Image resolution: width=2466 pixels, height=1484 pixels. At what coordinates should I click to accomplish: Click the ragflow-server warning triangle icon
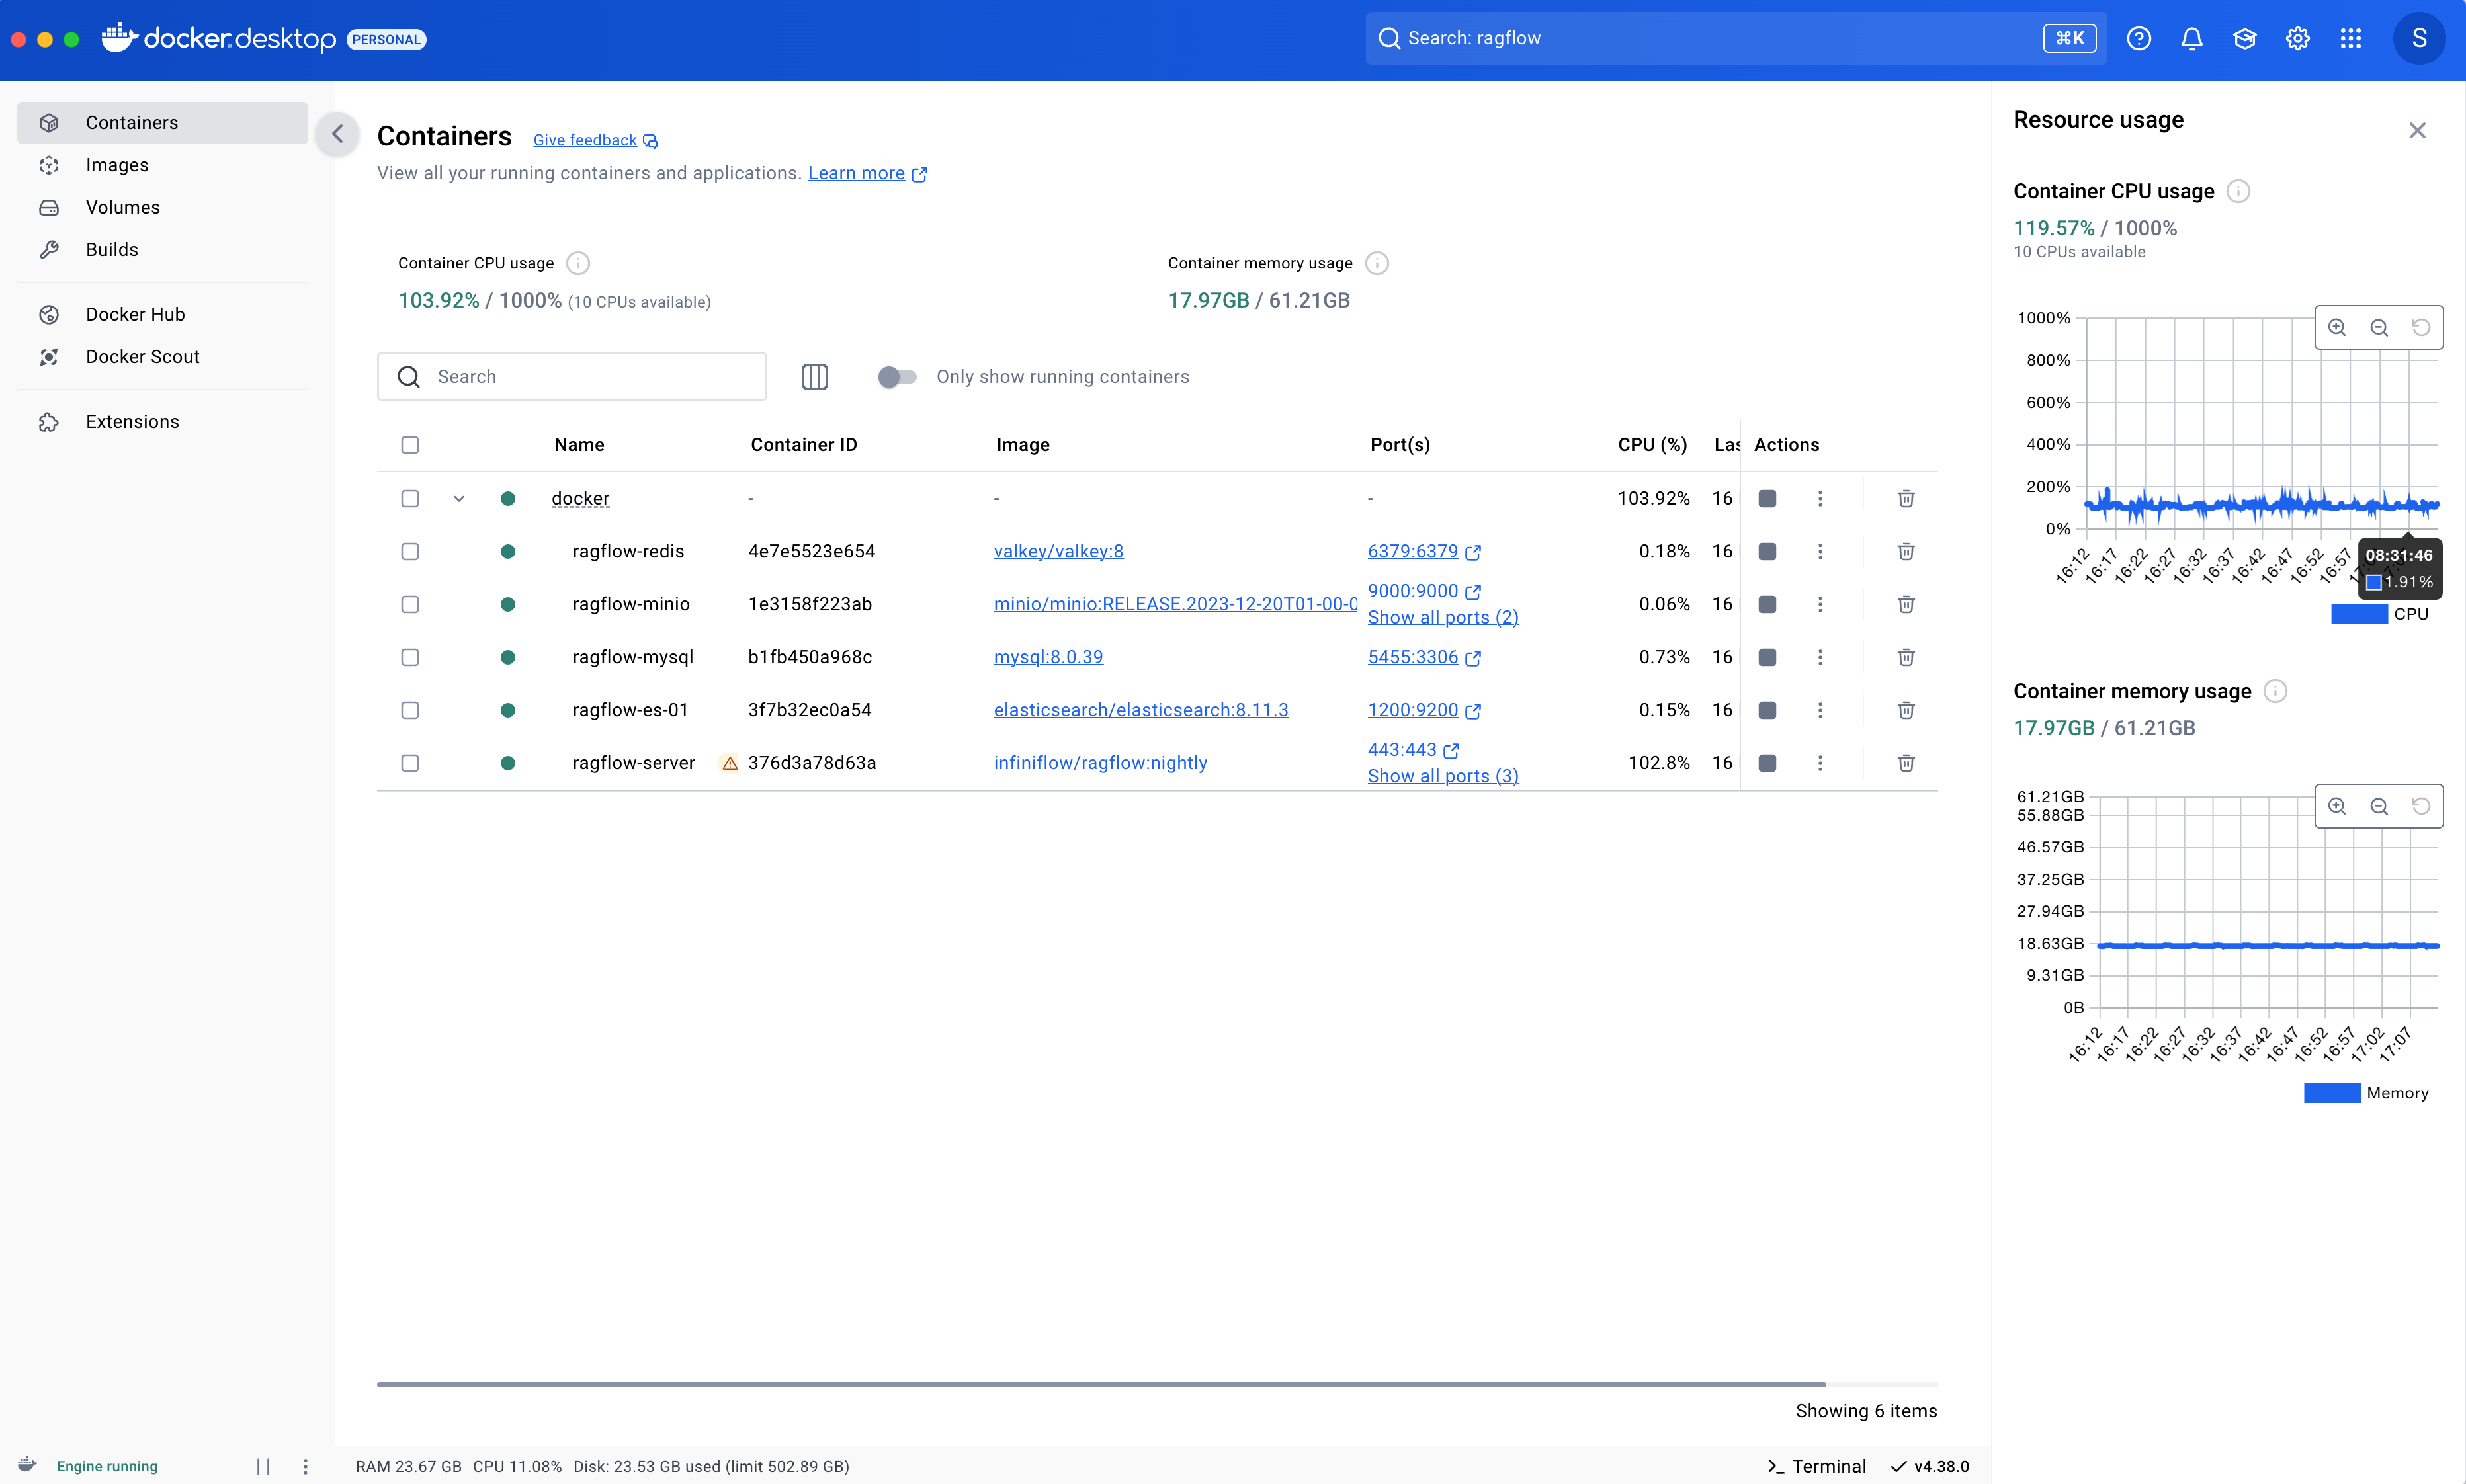[729, 763]
